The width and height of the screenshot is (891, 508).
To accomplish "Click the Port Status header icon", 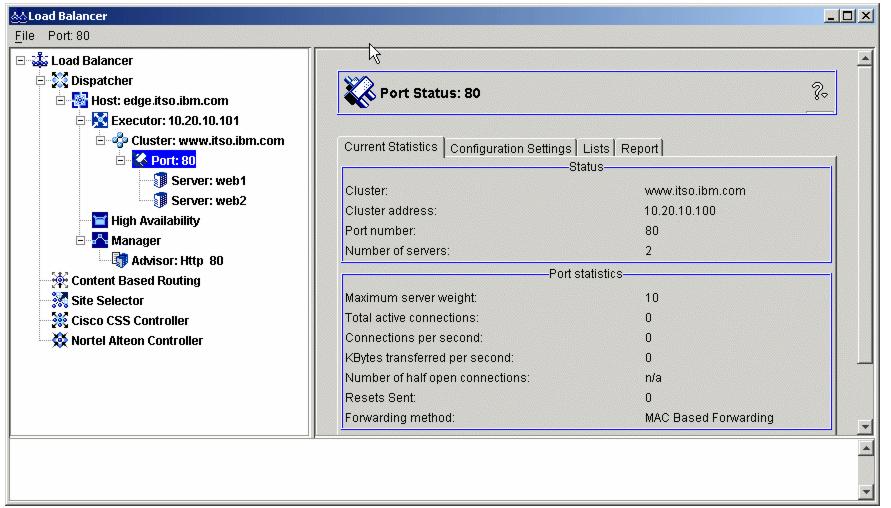I will coord(359,93).
